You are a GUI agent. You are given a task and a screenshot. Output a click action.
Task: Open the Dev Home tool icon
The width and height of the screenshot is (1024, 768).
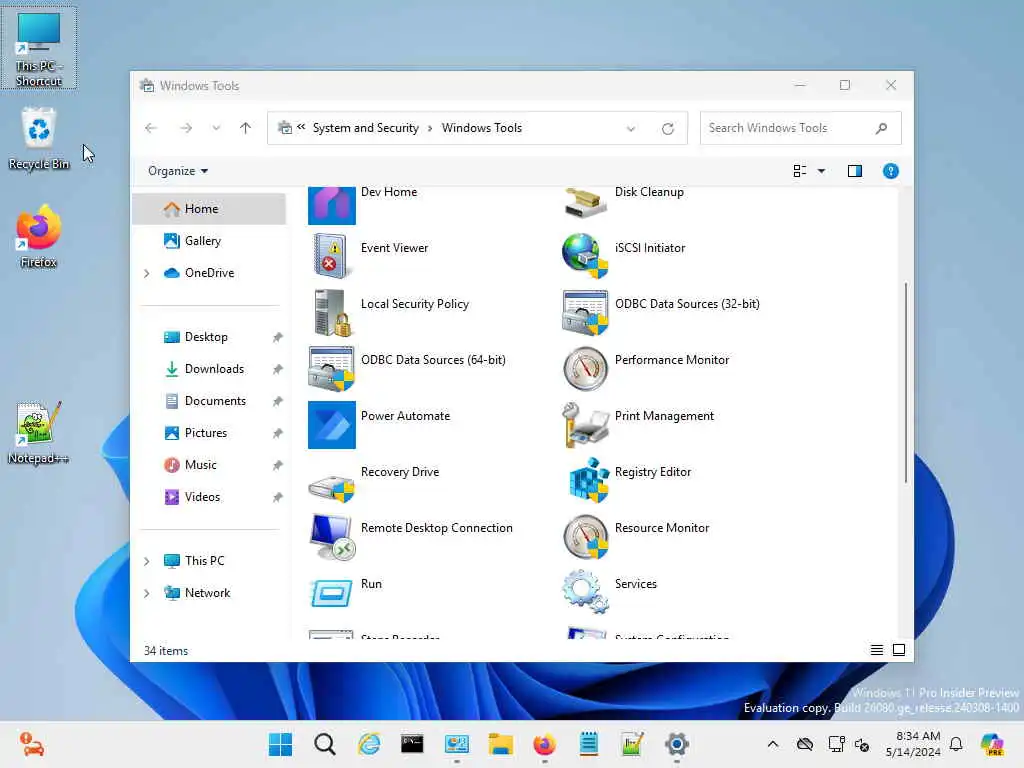click(x=331, y=205)
